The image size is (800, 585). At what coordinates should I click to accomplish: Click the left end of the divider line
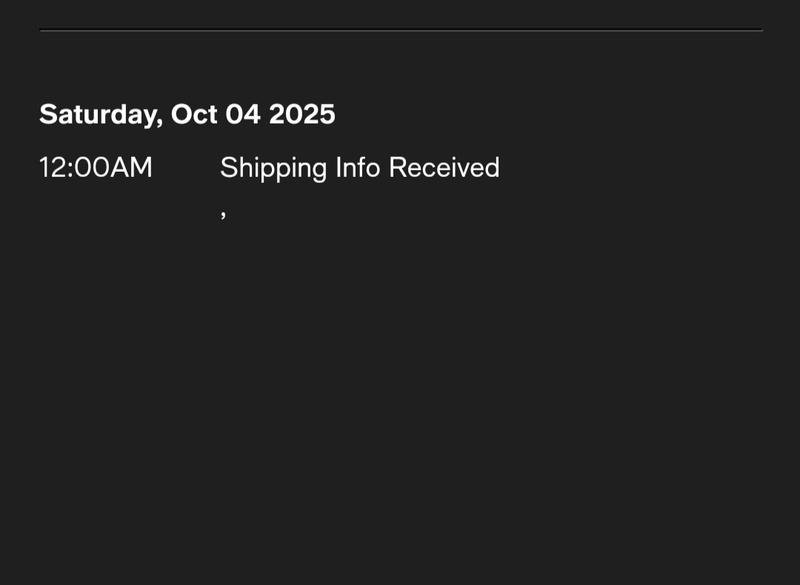pos(42,31)
